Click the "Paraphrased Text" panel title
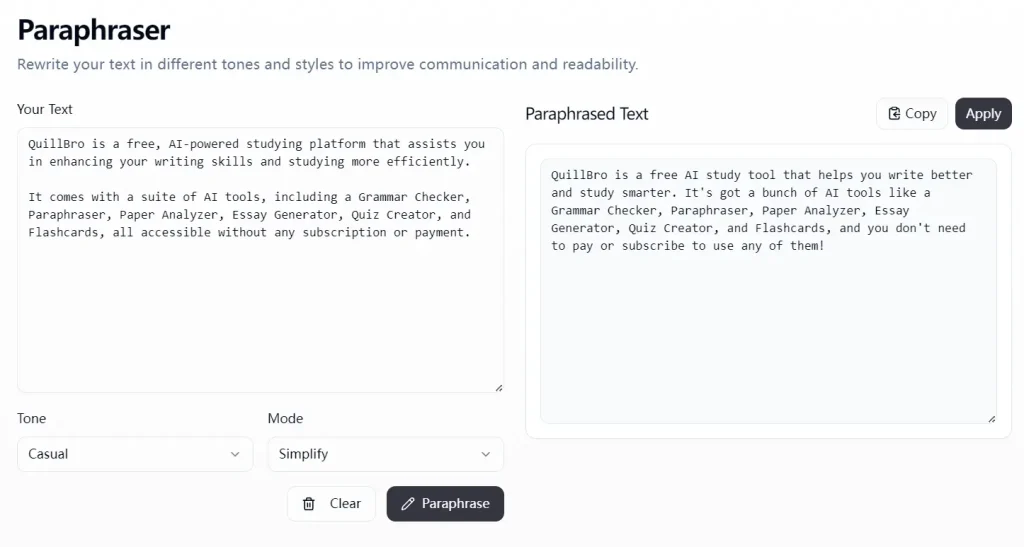Viewport: 1024px width, 547px height. tap(587, 114)
